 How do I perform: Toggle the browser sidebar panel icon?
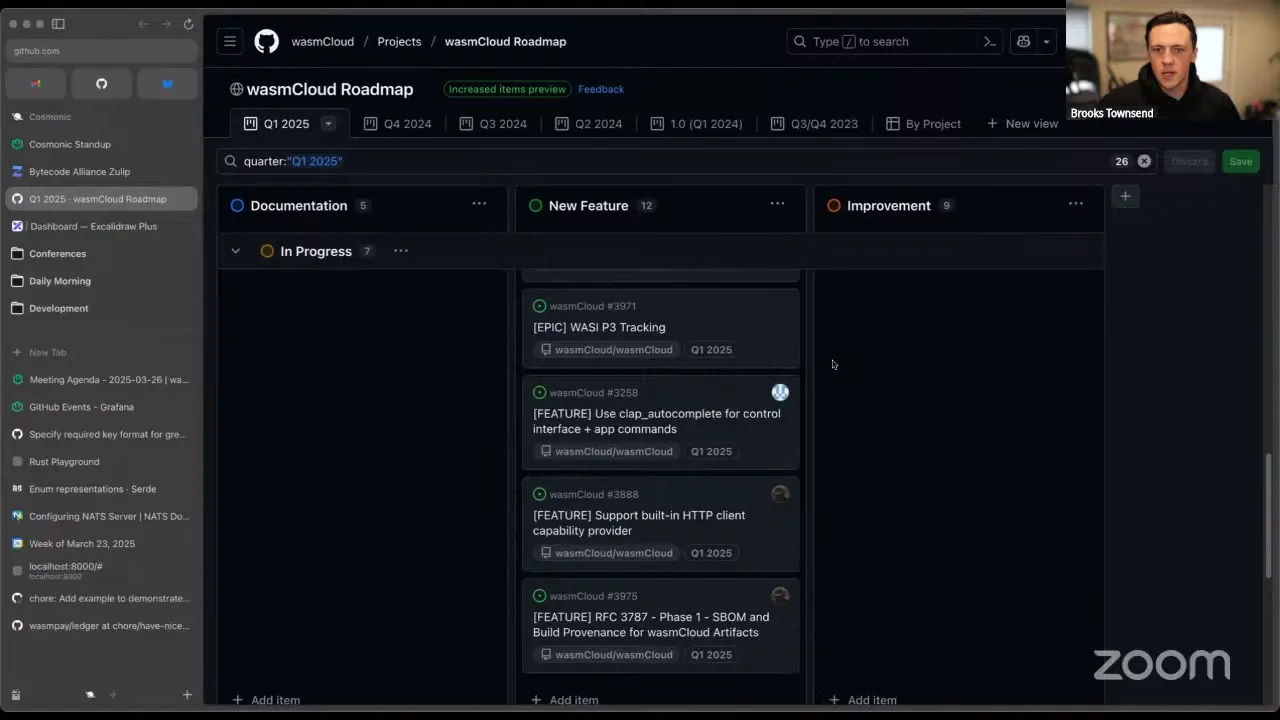tap(58, 23)
